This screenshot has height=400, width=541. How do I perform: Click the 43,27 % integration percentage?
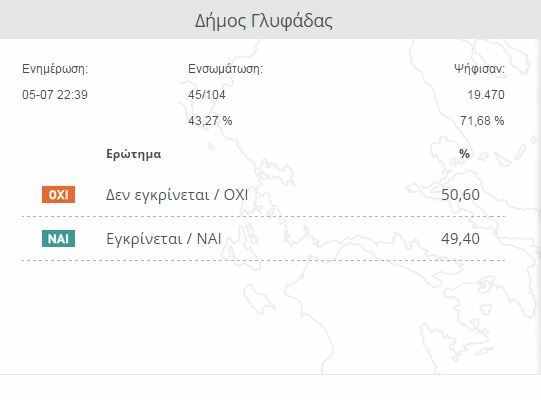[210, 121]
